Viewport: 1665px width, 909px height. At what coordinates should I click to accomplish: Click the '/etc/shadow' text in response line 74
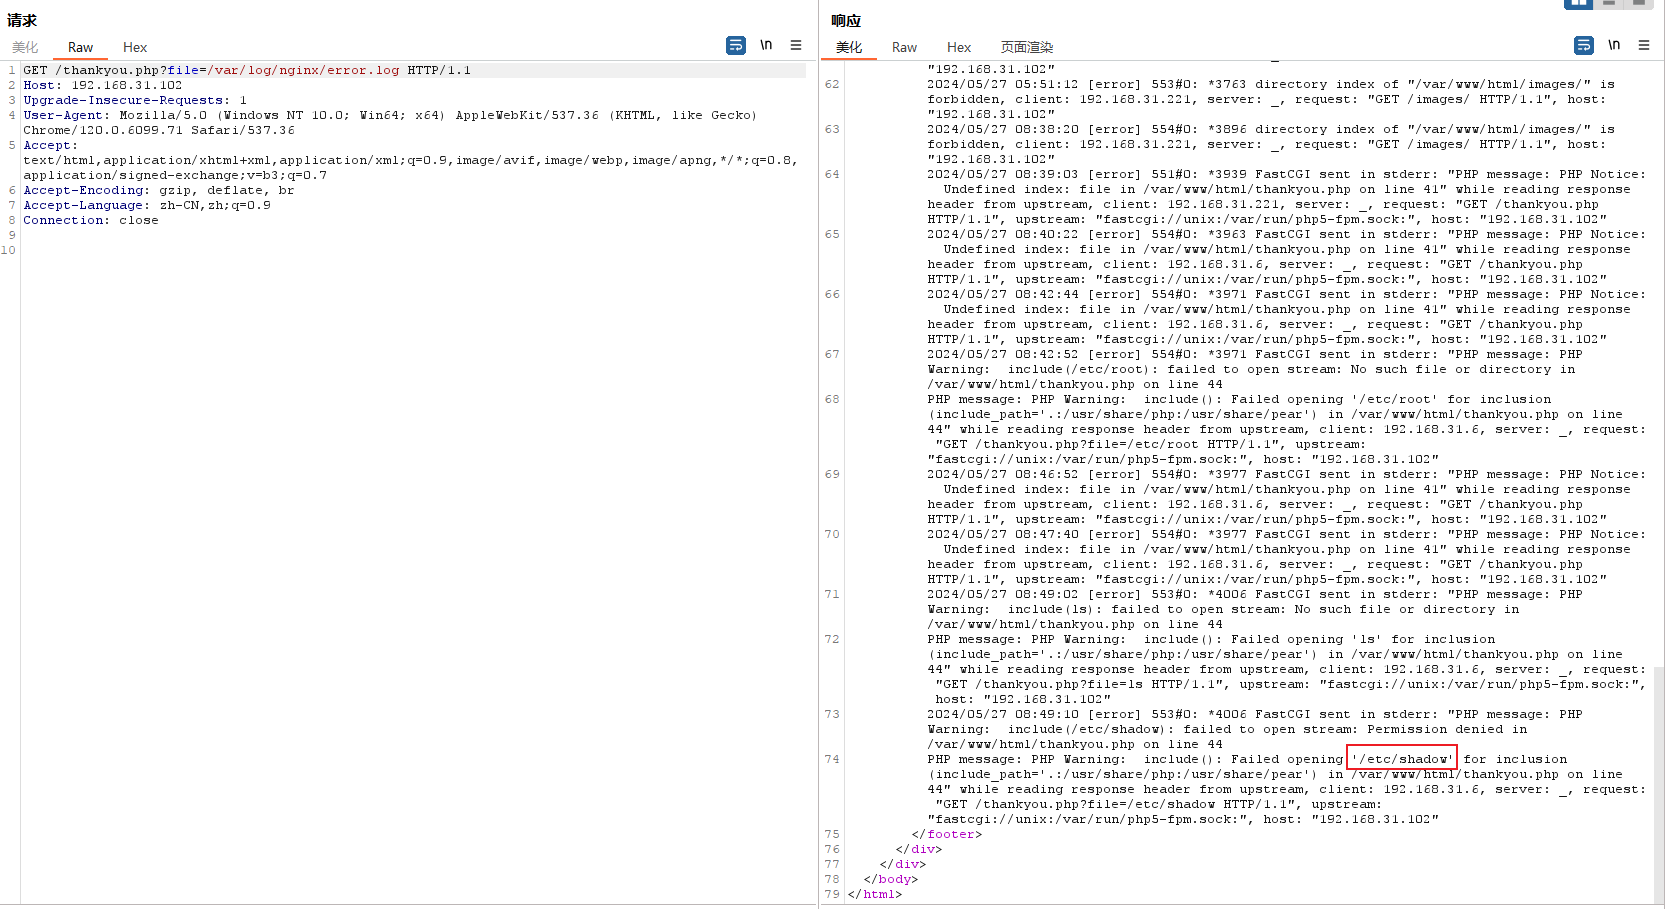pyautogui.click(x=1401, y=759)
